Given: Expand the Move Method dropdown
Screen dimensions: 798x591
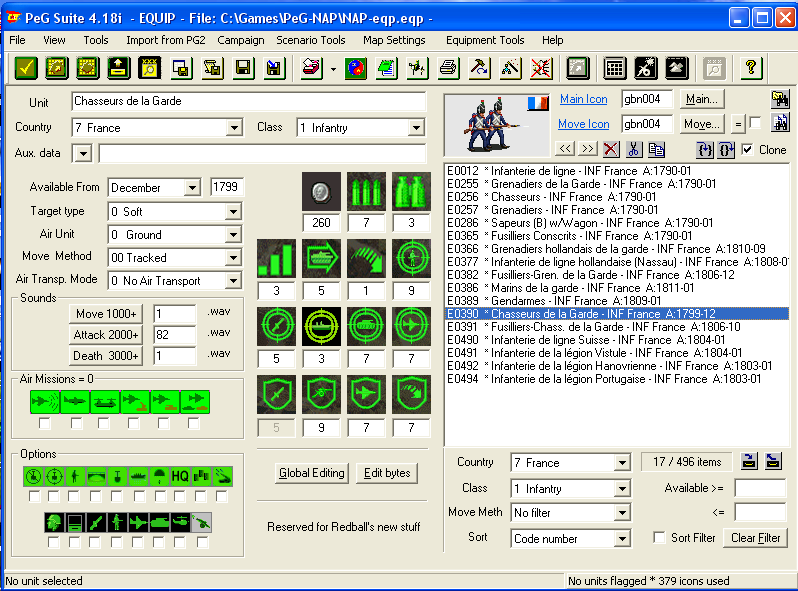Looking at the screenshot, I should point(233,258).
